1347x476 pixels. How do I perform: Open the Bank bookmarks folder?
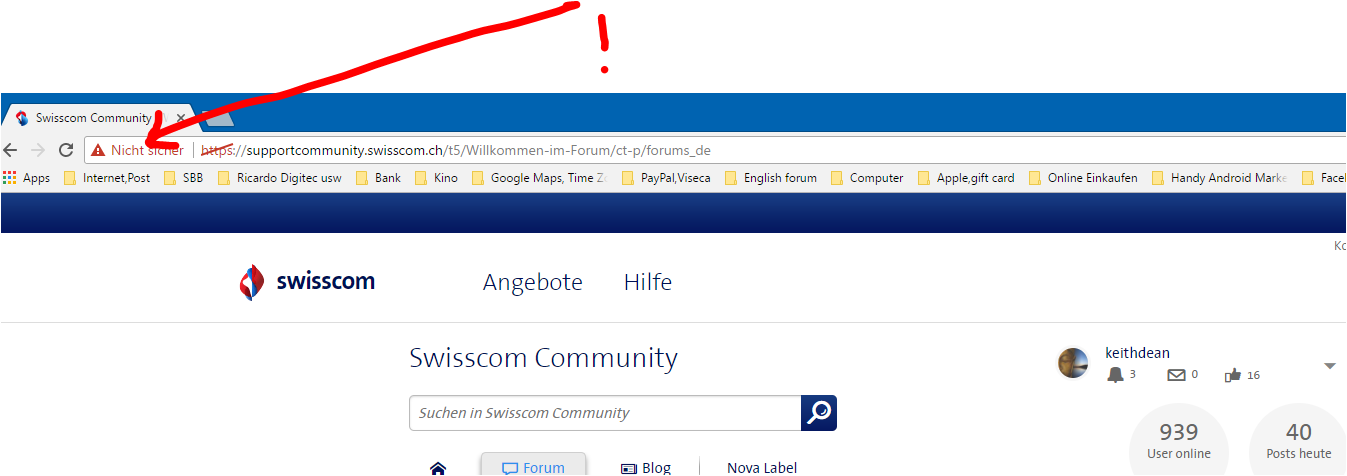(x=378, y=178)
